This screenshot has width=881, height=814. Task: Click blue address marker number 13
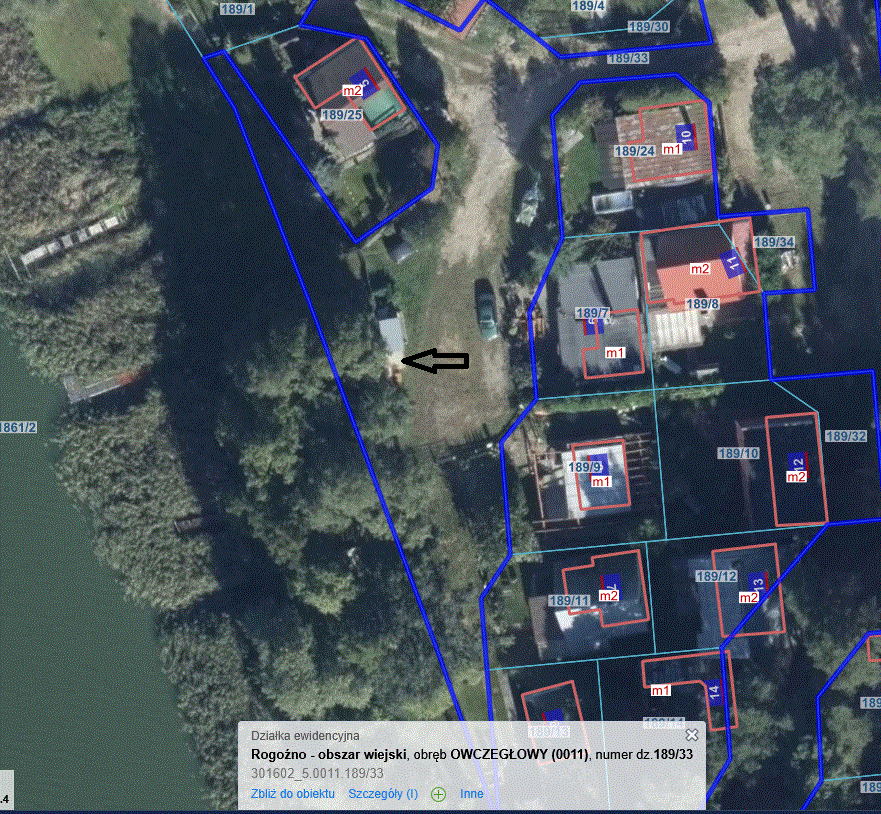[757, 584]
